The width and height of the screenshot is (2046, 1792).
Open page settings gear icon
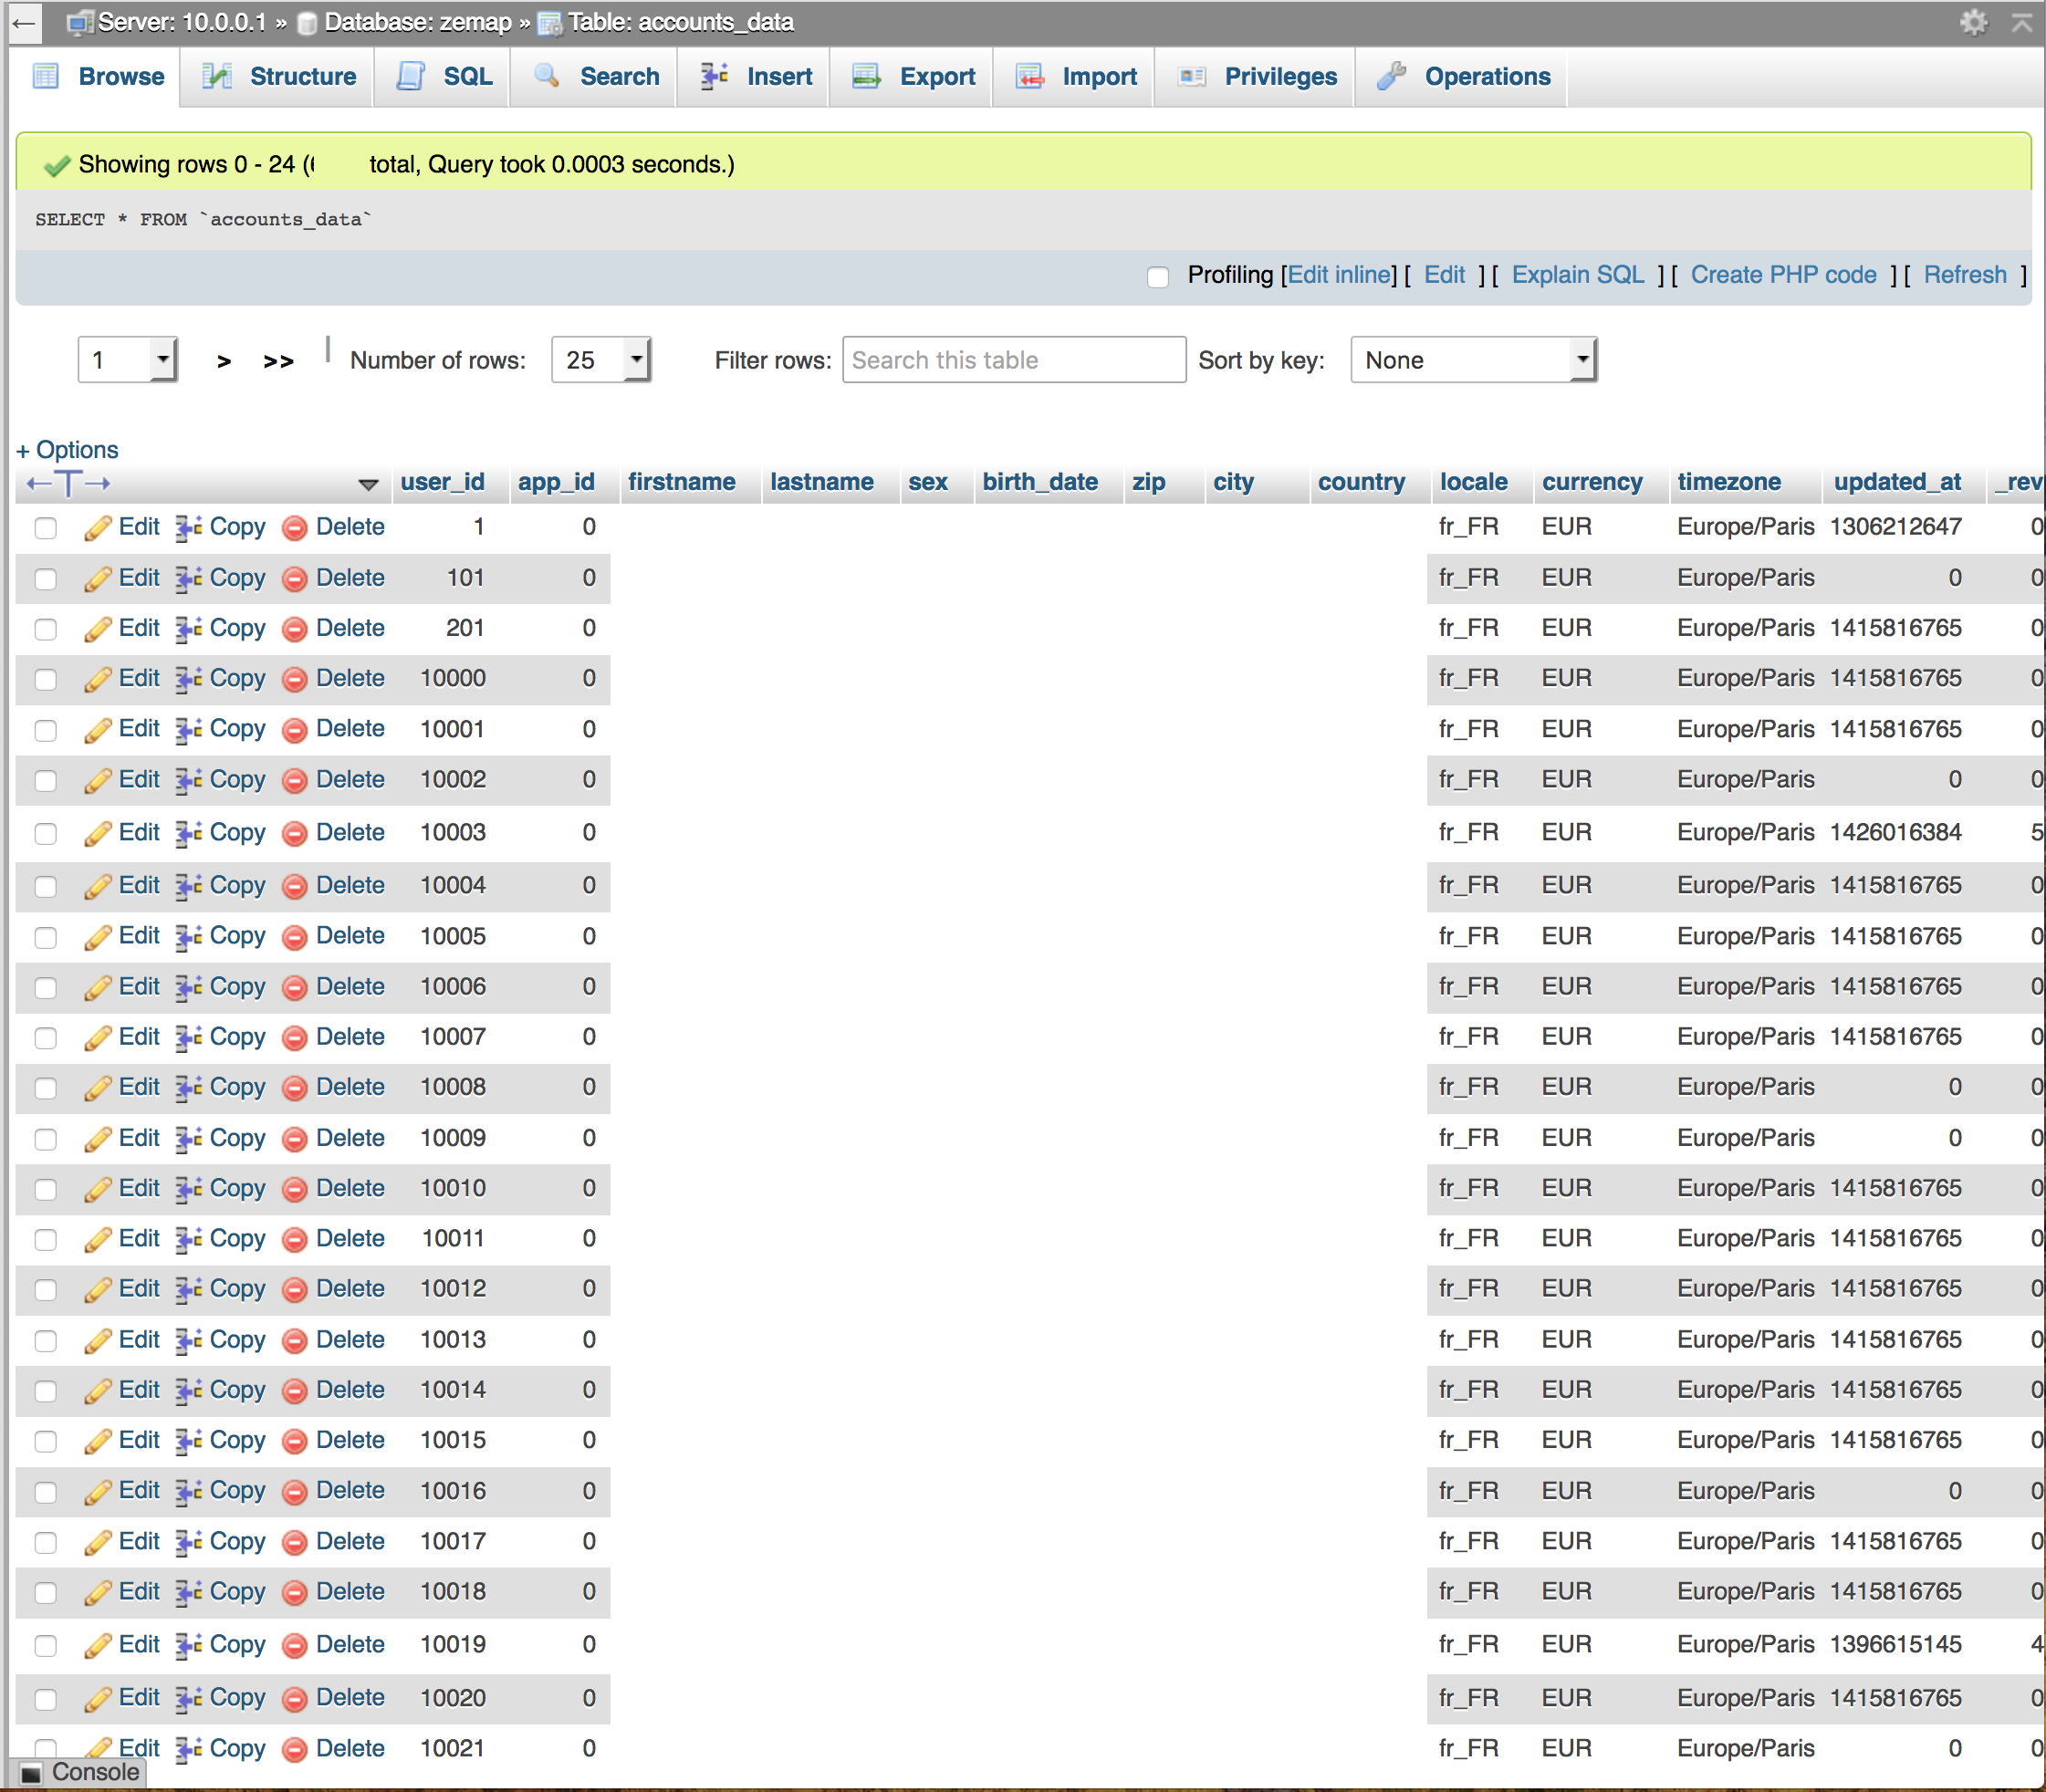pos(1973,22)
